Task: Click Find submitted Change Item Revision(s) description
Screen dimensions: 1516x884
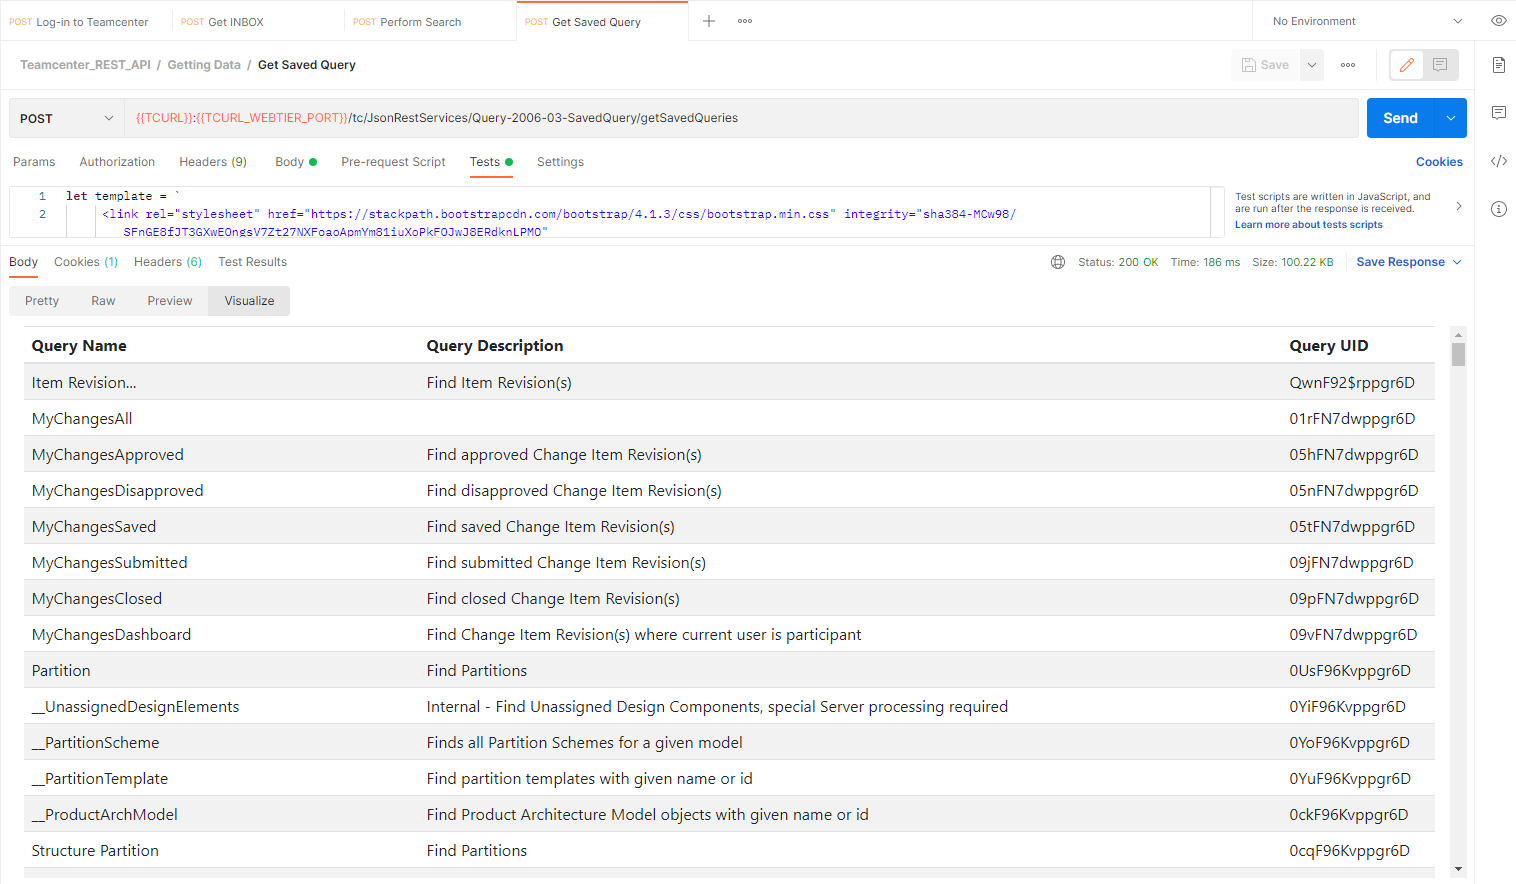Action: [566, 563]
